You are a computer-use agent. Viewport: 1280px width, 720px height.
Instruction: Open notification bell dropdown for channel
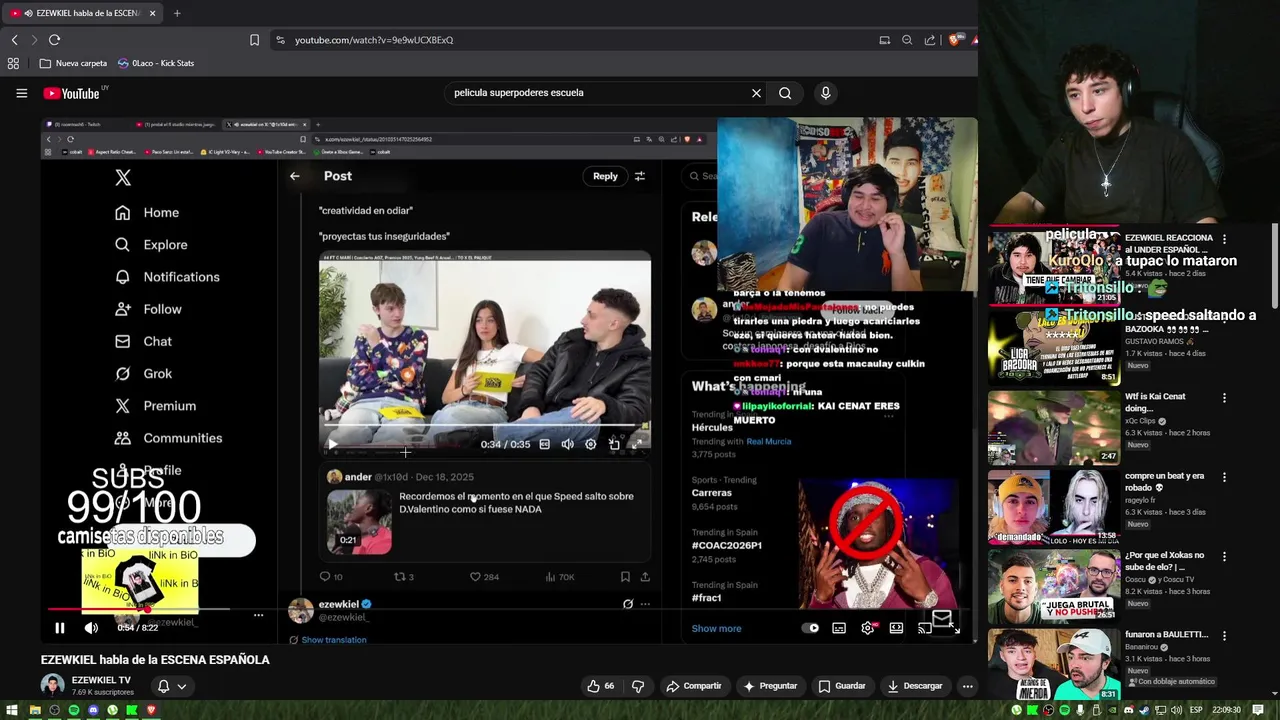(171, 686)
